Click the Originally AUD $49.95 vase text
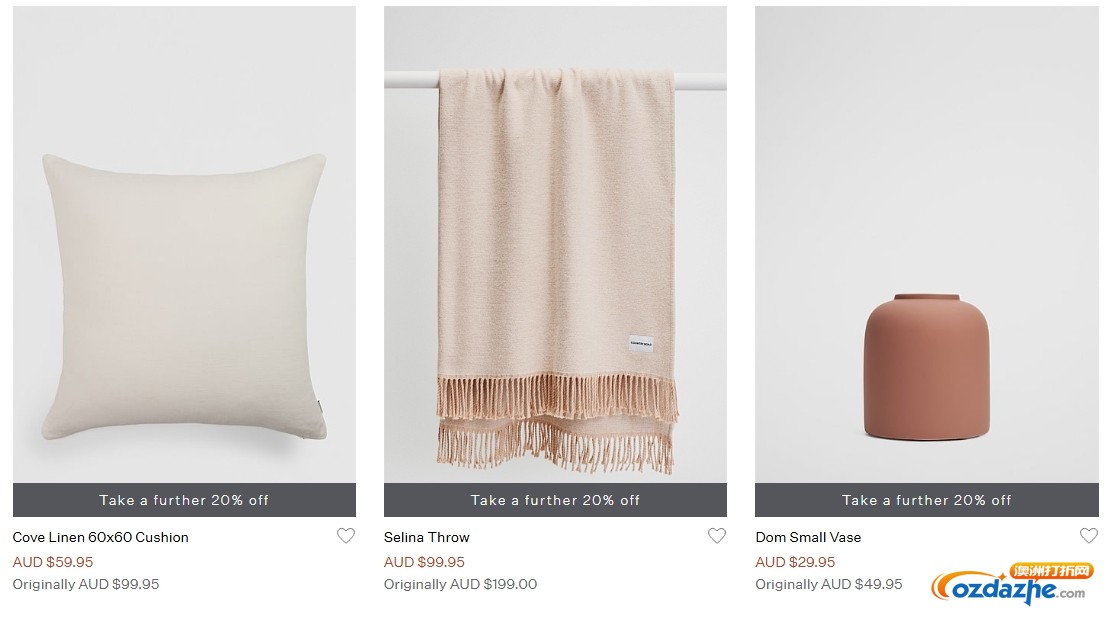This screenshot has width=1116, height=618. [x=828, y=584]
